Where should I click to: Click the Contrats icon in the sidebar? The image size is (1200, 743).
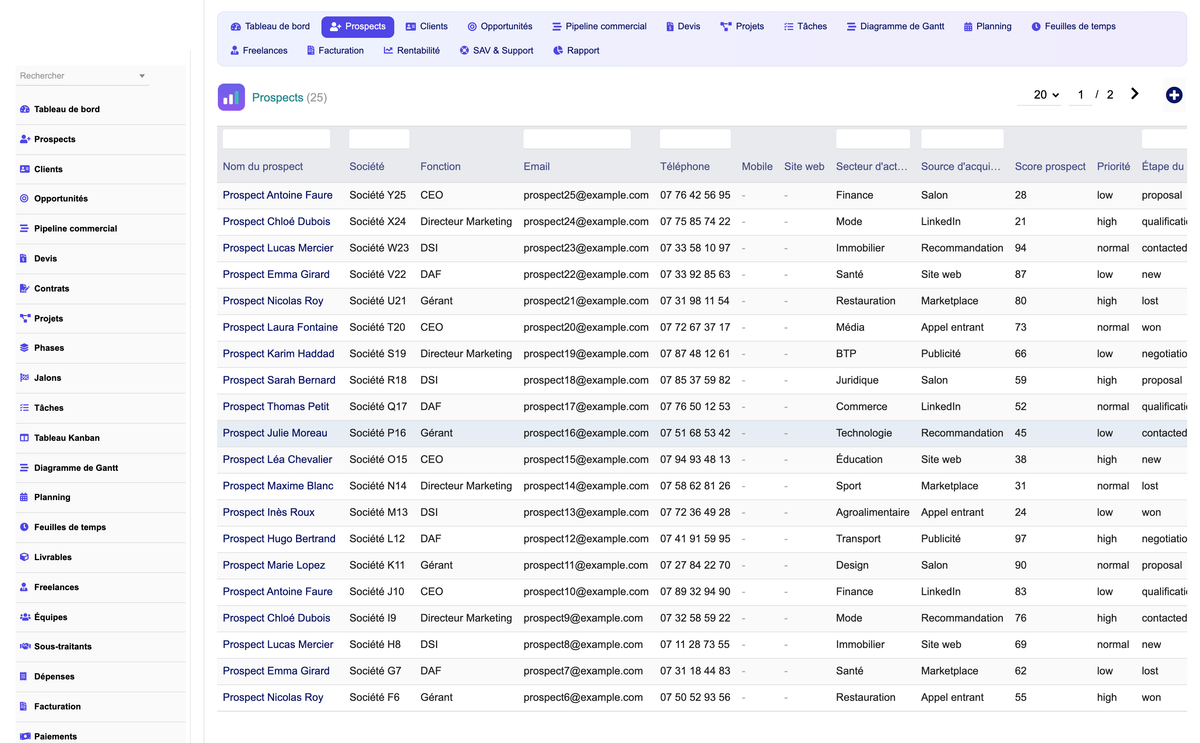25,288
